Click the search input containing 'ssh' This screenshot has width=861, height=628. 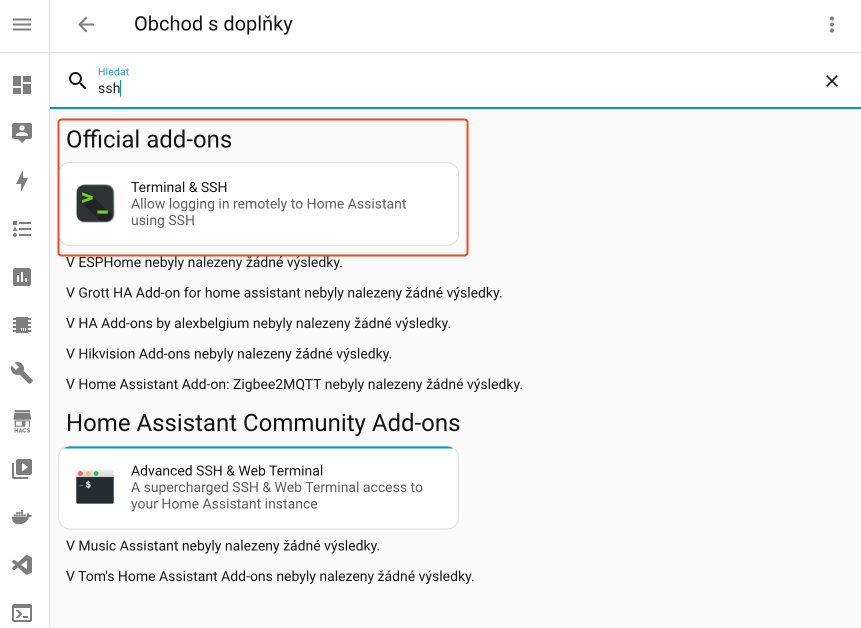click(450, 88)
